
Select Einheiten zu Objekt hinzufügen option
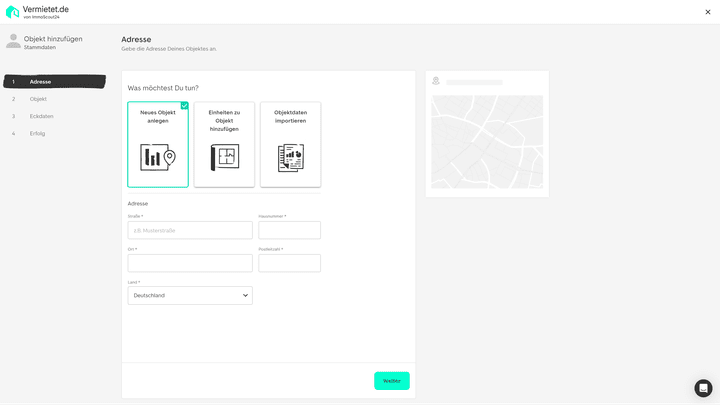(224, 144)
